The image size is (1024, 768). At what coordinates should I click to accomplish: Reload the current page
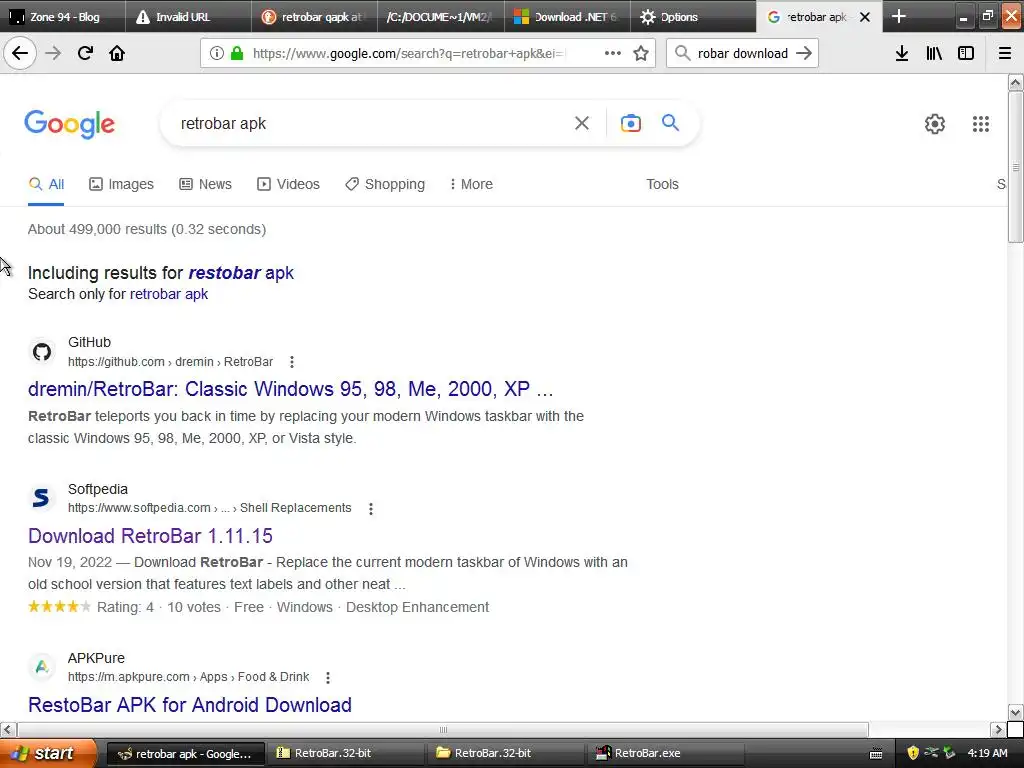(x=85, y=53)
